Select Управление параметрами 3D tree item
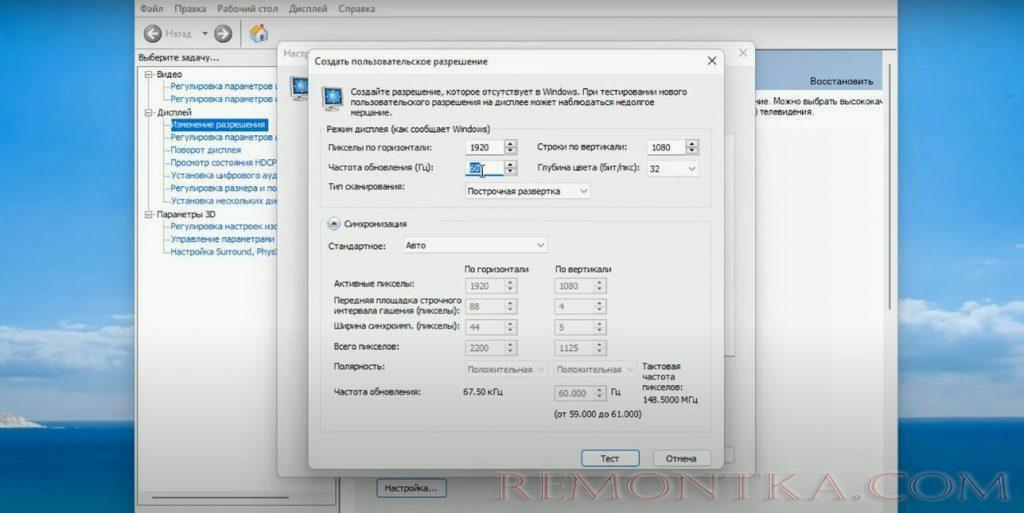The width and height of the screenshot is (1024, 513). [x=223, y=239]
